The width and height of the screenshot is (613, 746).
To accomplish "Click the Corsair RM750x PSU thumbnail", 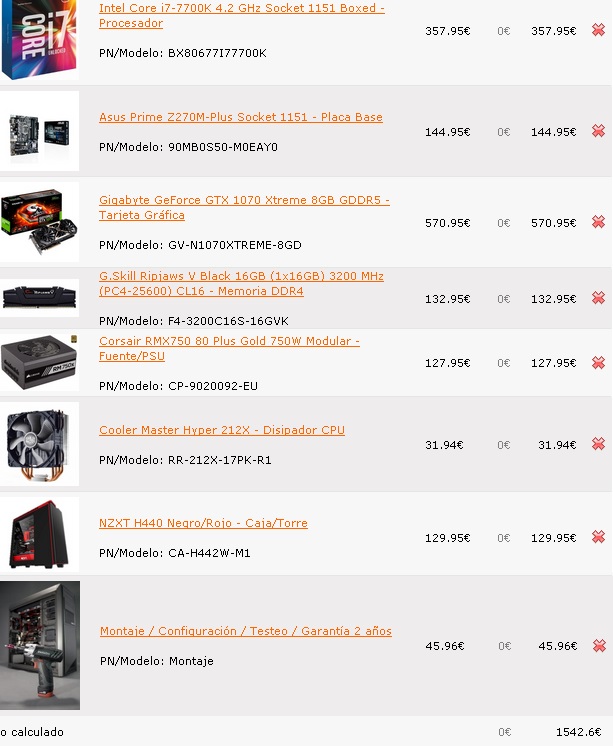I will click(x=39, y=362).
